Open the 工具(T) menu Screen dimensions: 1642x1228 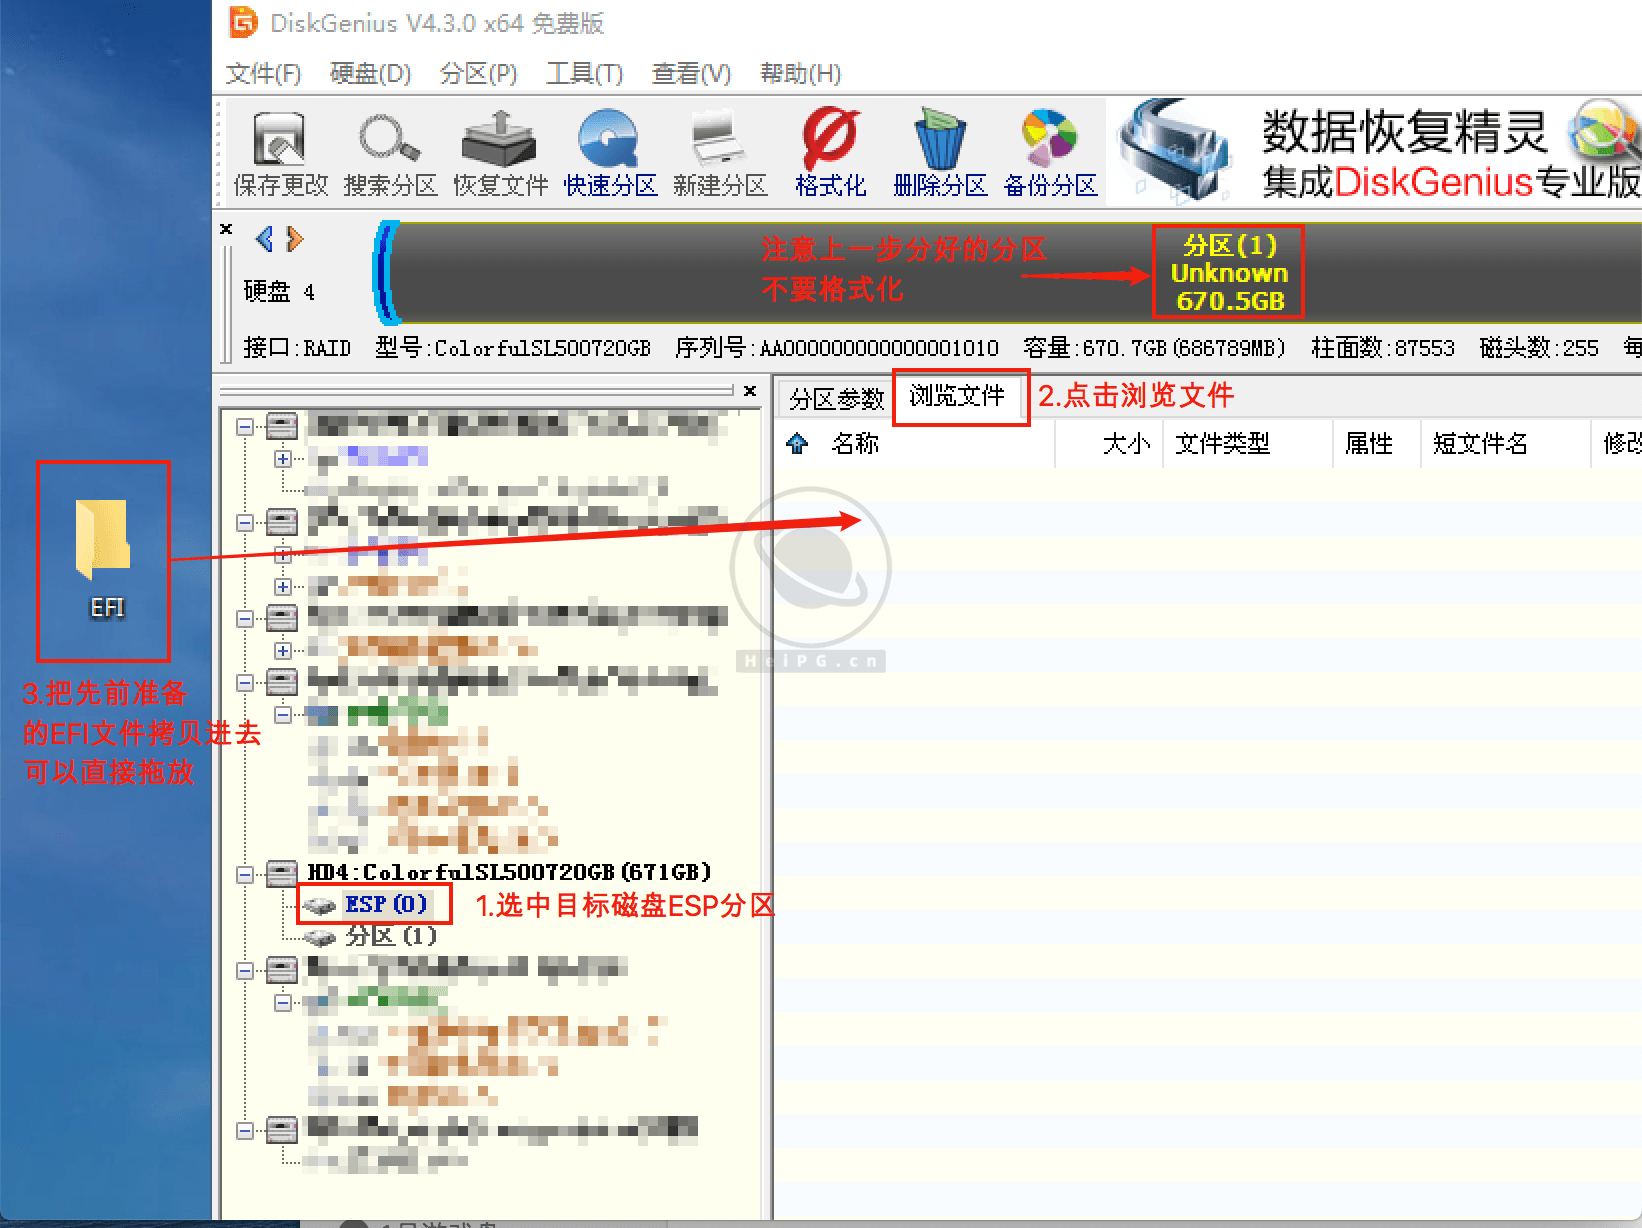point(585,74)
